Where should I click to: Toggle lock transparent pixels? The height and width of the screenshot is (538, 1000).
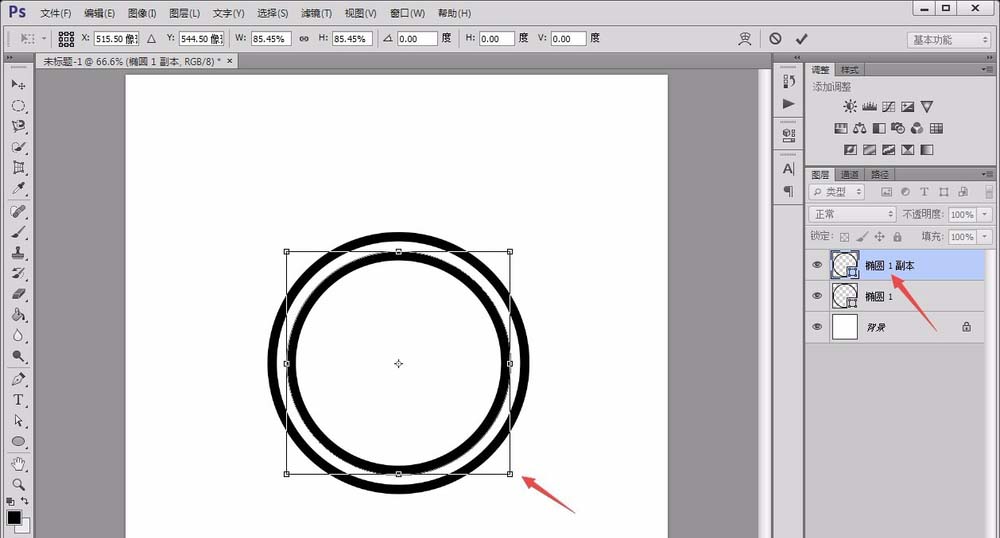844,236
